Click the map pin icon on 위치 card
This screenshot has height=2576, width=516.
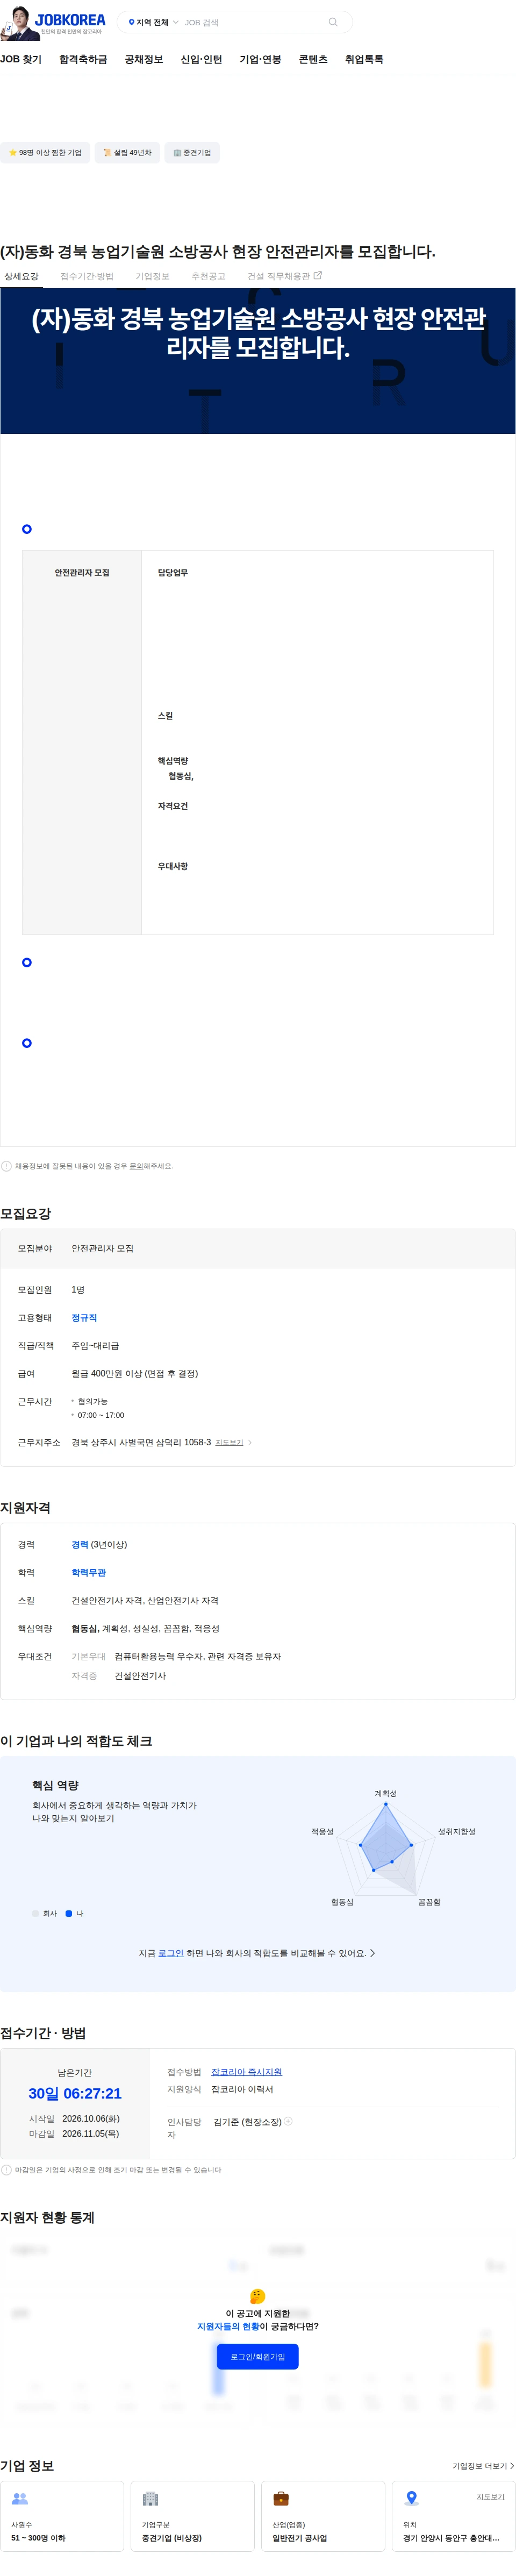point(411,2498)
